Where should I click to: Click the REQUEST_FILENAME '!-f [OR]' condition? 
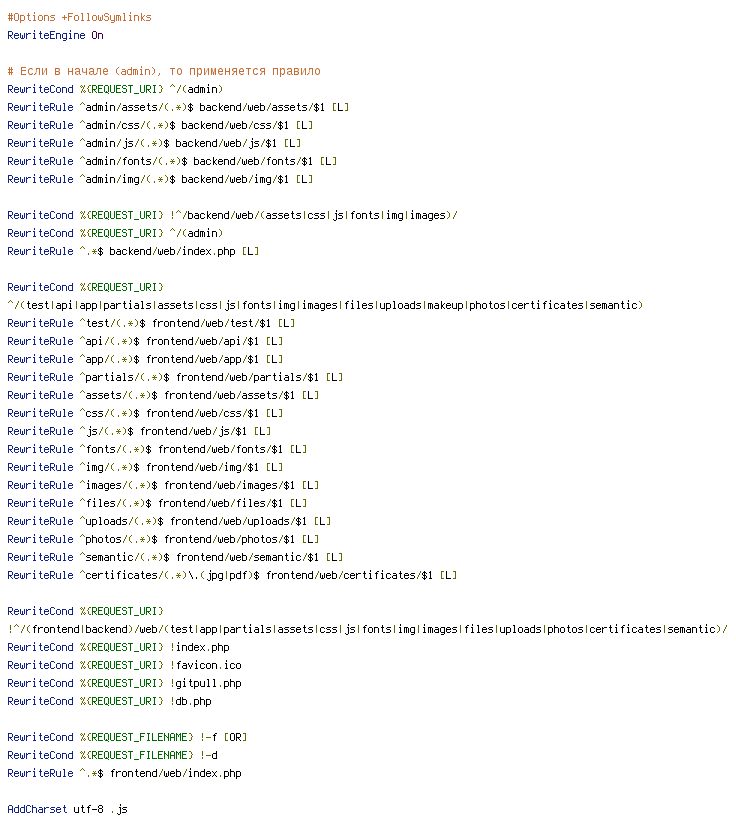(127, 738)
